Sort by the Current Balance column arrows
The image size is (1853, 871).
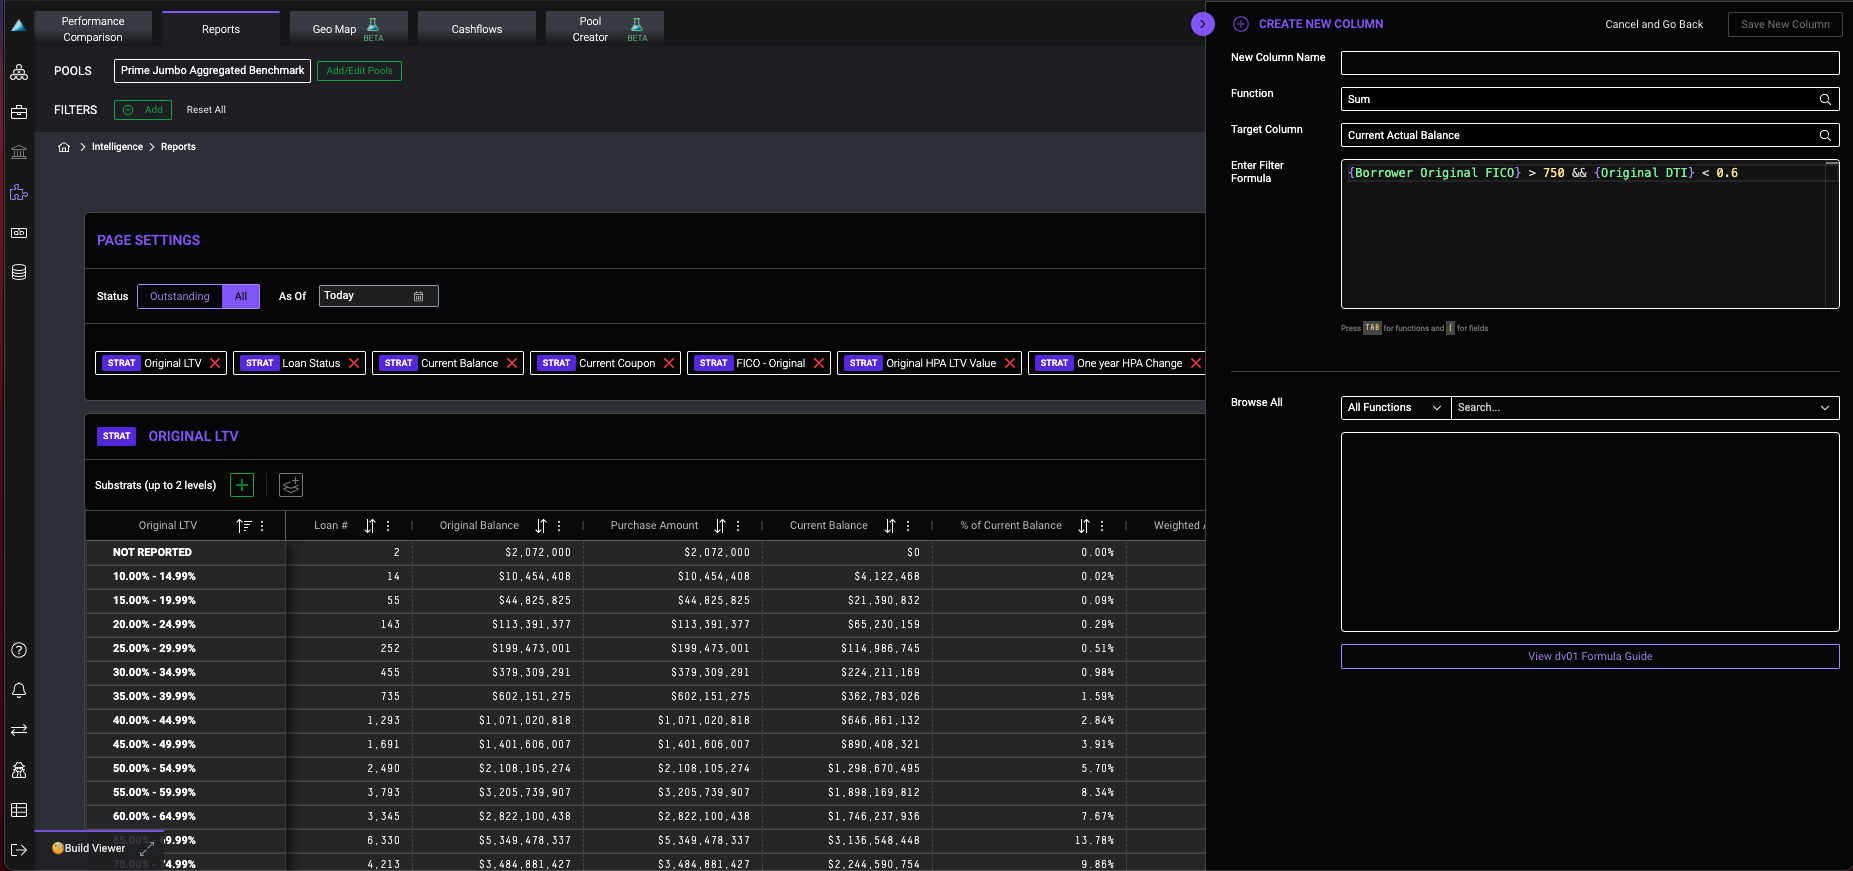pos(890,525)
